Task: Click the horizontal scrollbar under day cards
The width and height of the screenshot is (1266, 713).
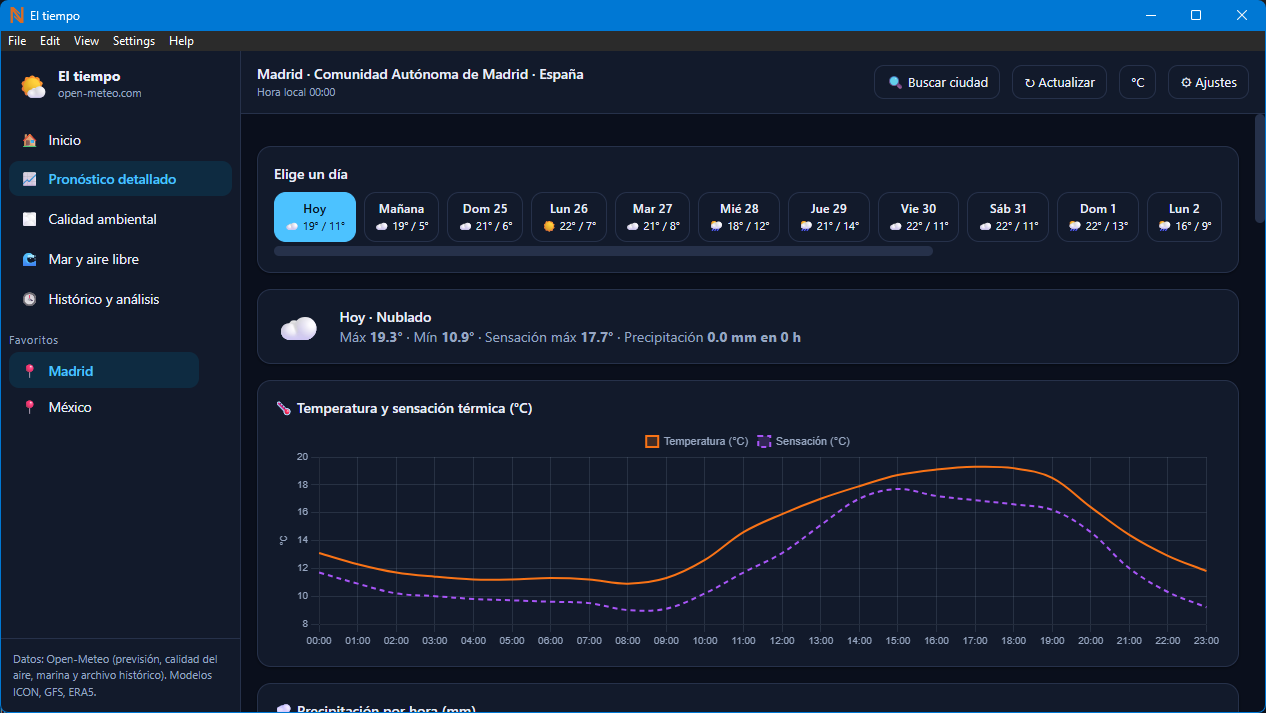Action: click(x=603, y=251)
